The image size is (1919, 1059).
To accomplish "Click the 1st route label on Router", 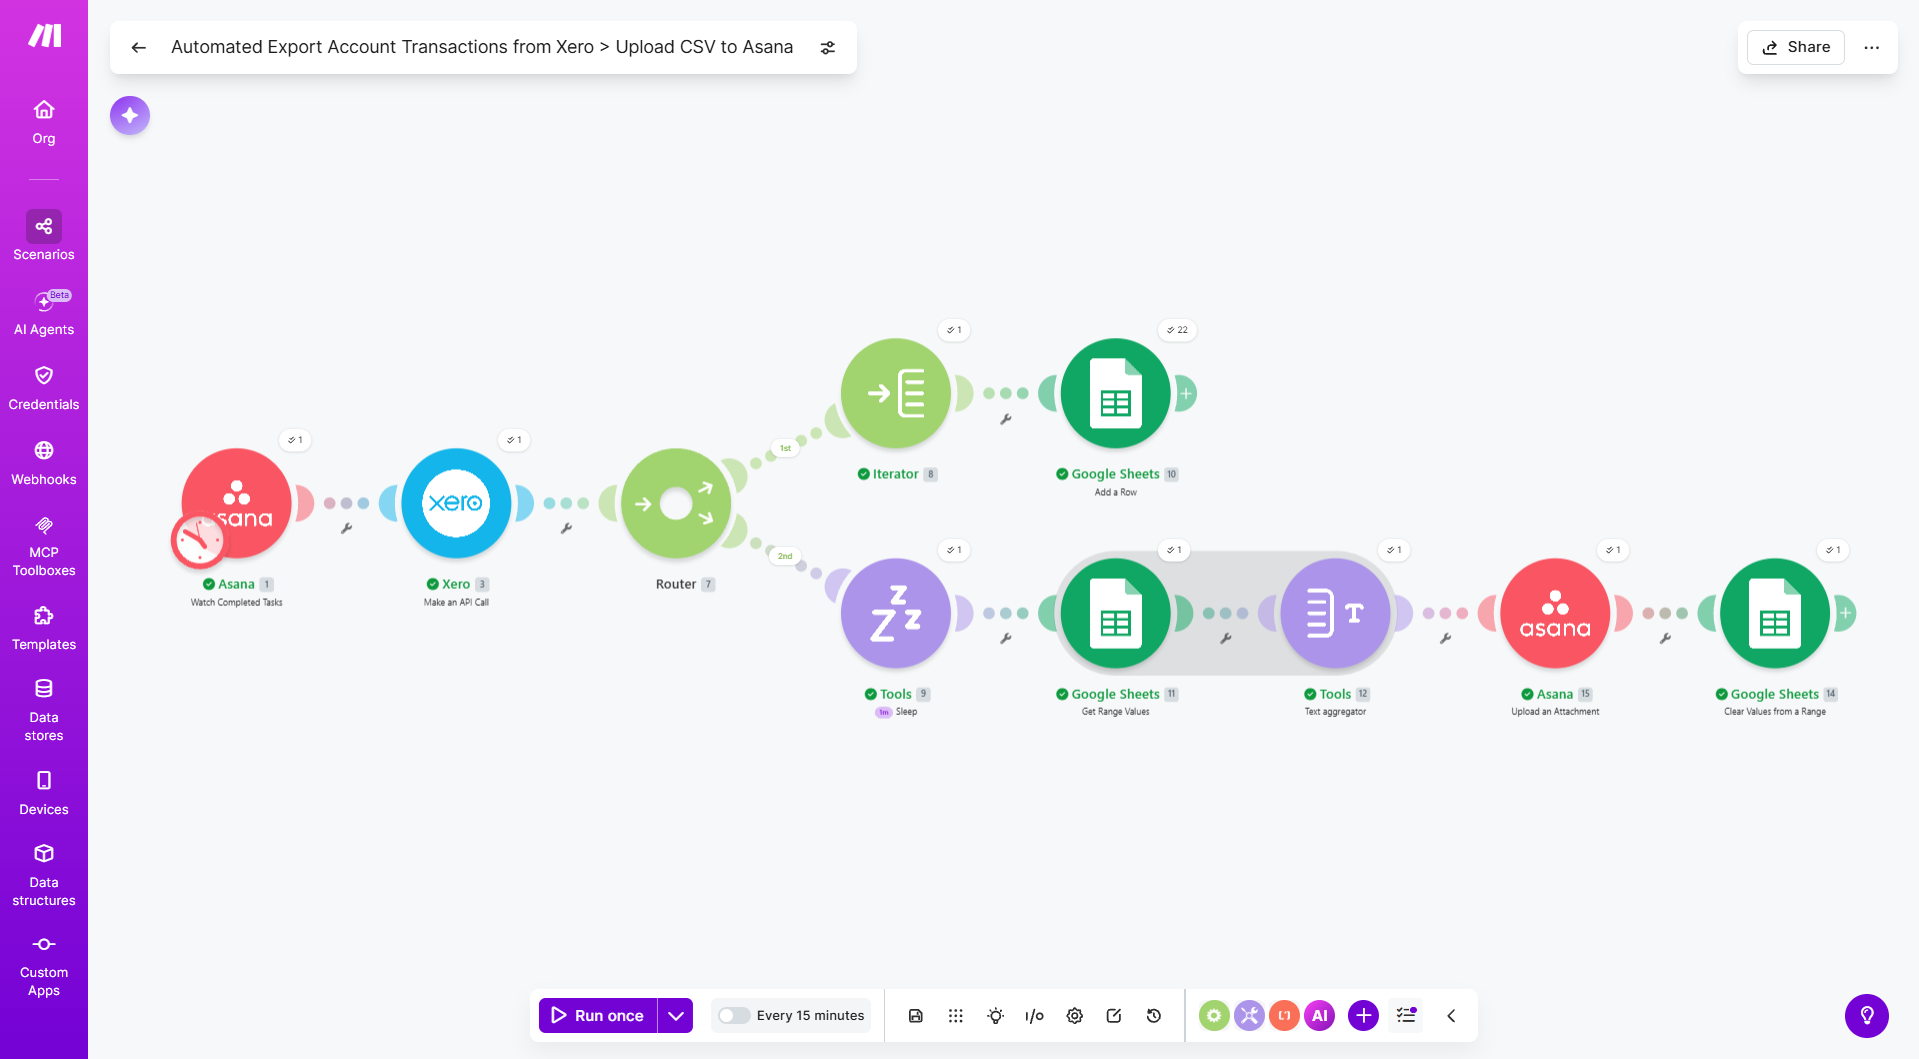I will coord(786,448).
